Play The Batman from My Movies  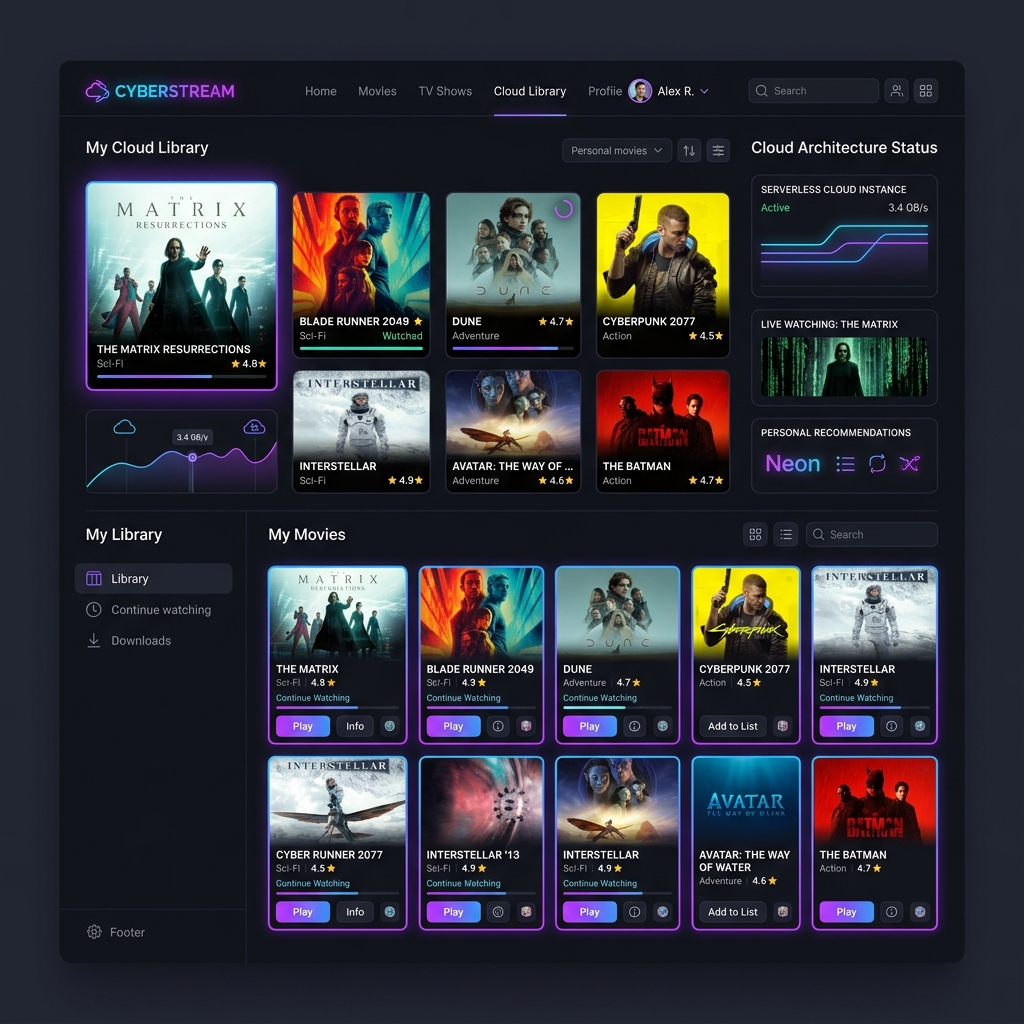846,912
